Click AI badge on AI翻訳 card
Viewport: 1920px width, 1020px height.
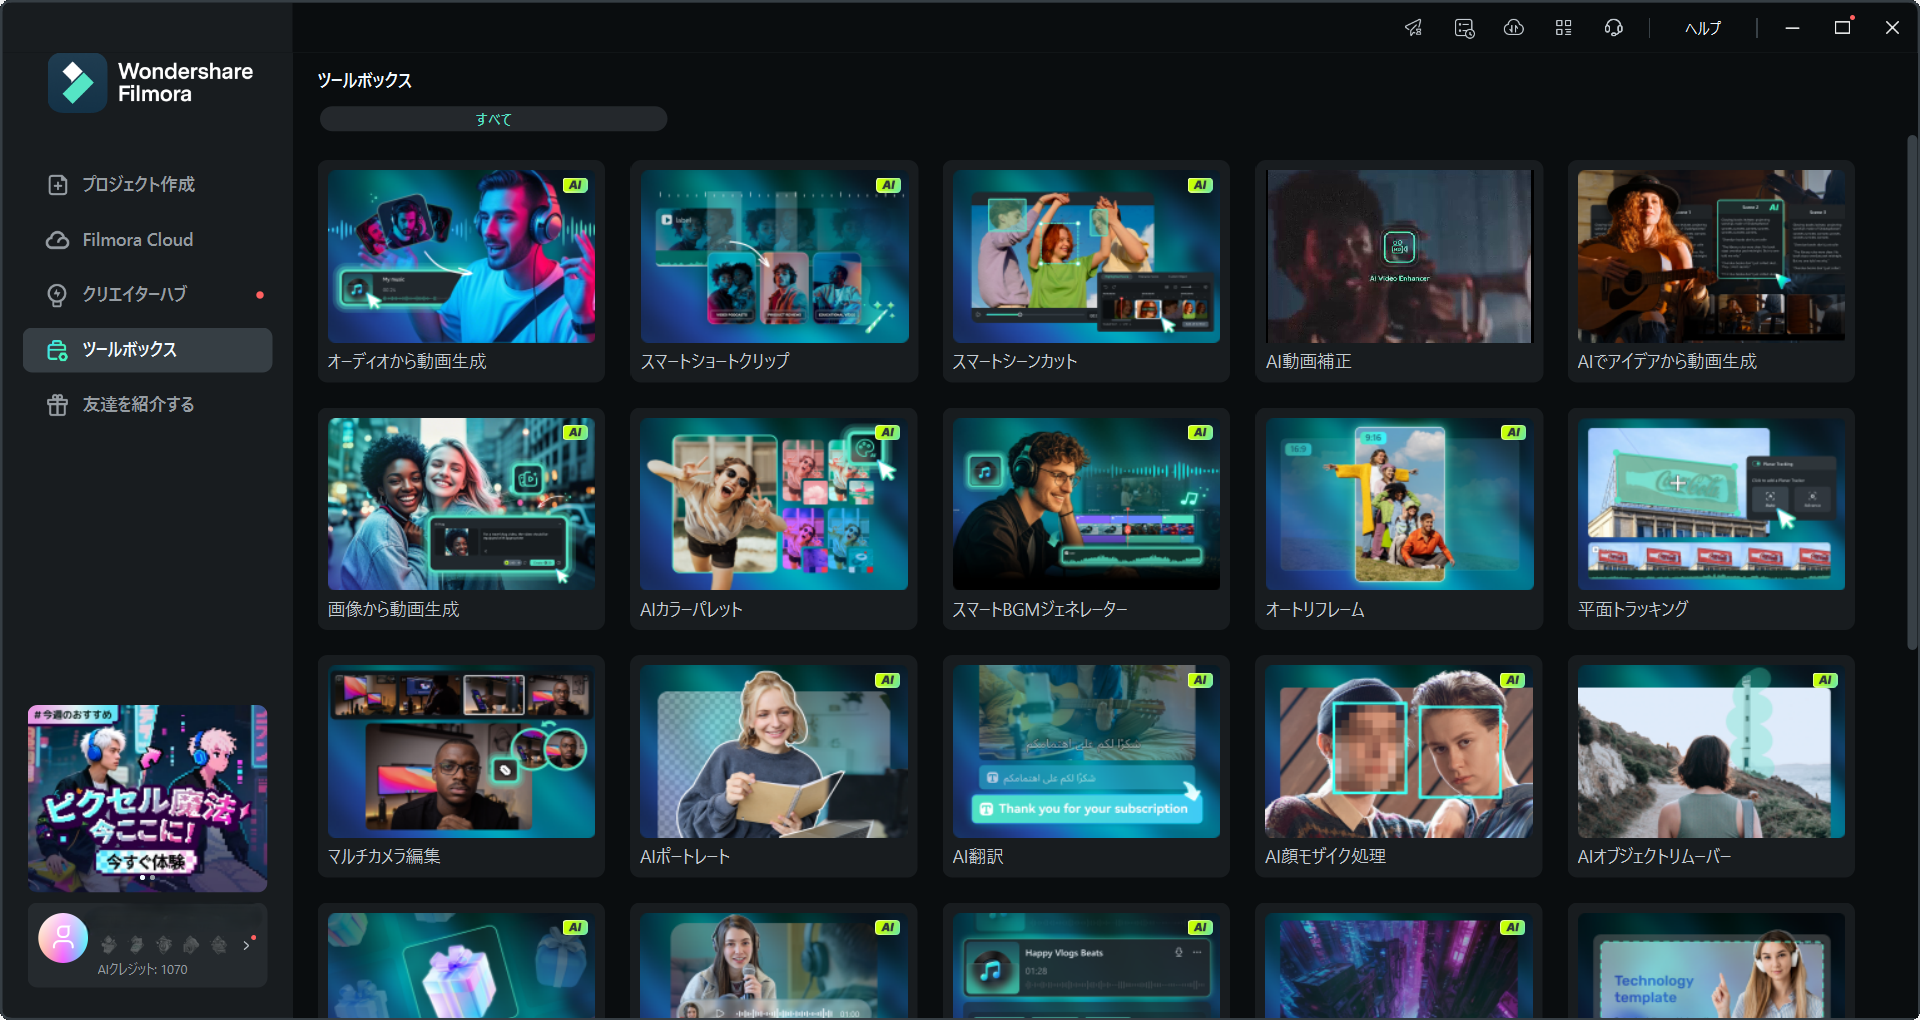point(1200,680)
